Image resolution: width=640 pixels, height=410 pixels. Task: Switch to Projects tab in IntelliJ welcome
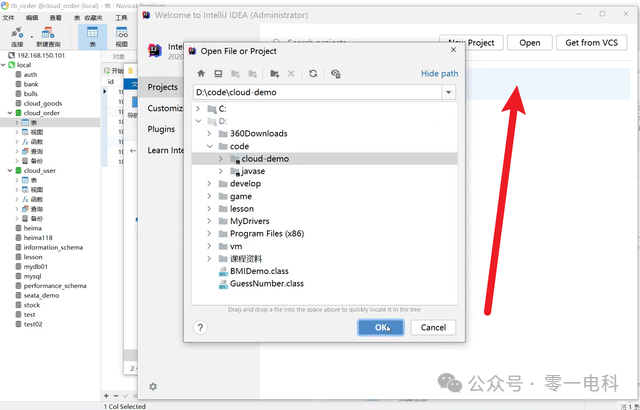(162, 87)
